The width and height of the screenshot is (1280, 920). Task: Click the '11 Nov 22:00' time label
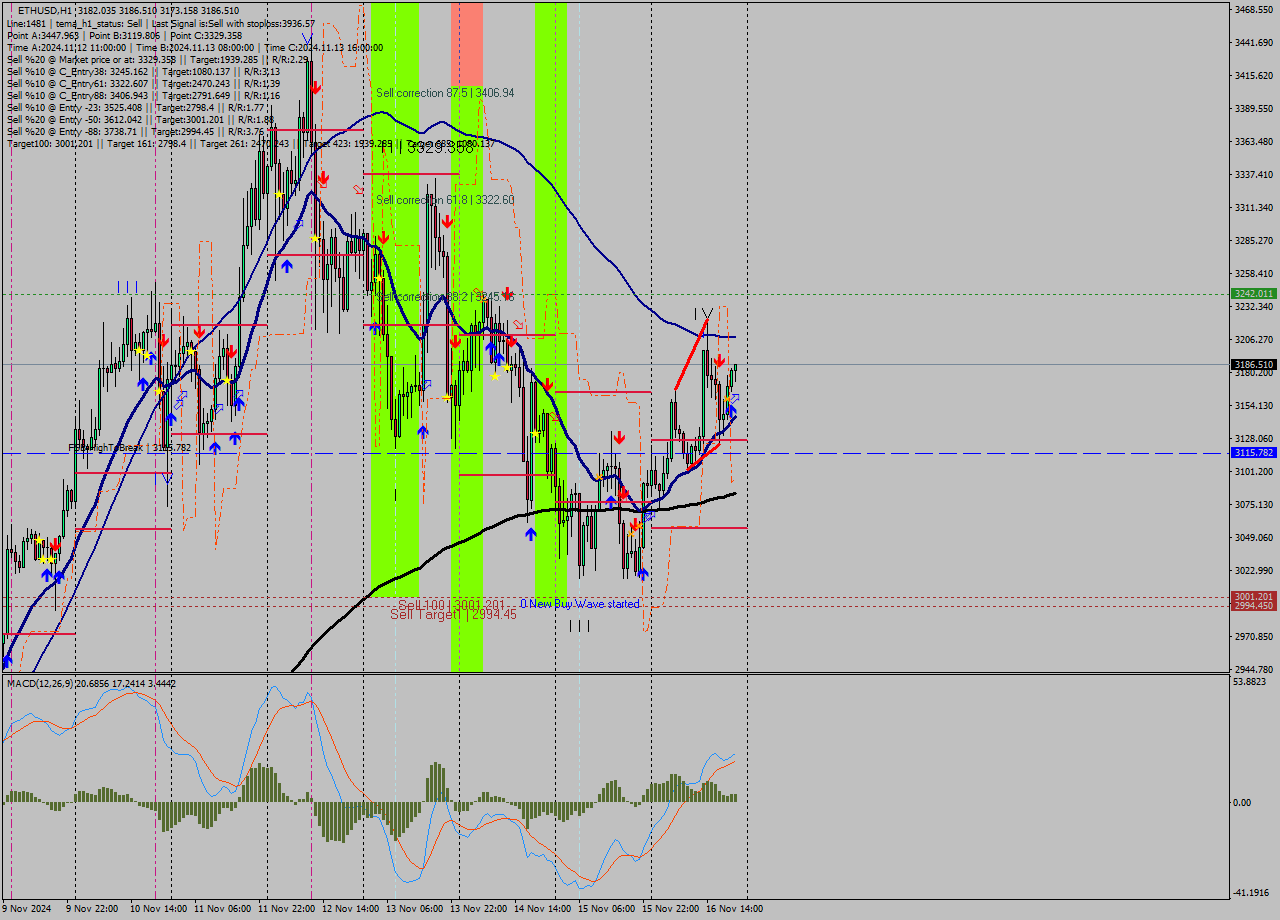click(x=285, y=909)
